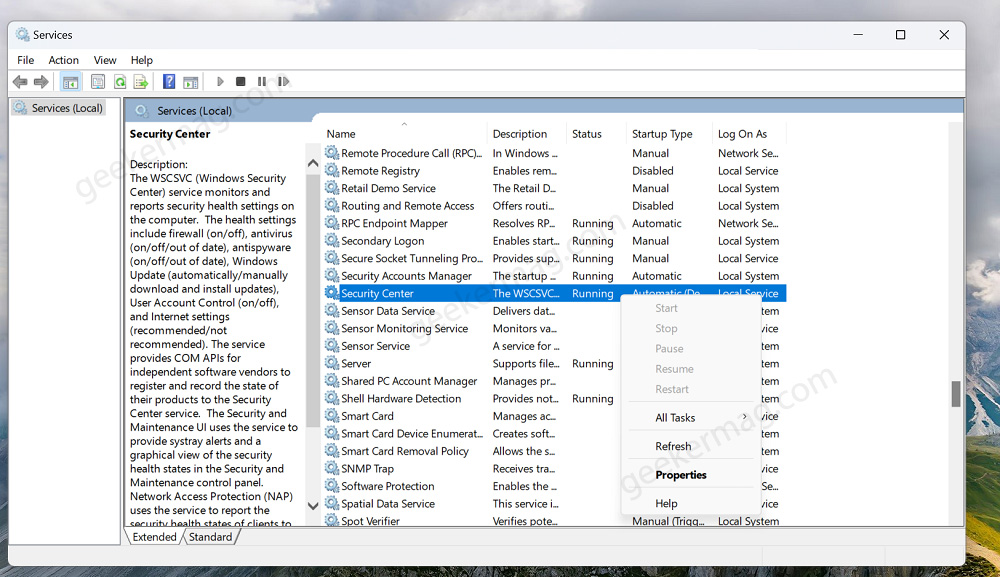This screenshot has height=577, width=1000.
Task: Select the Smart Card Removal Policy service
Action: pyautogui.click(x=472, y=451)
